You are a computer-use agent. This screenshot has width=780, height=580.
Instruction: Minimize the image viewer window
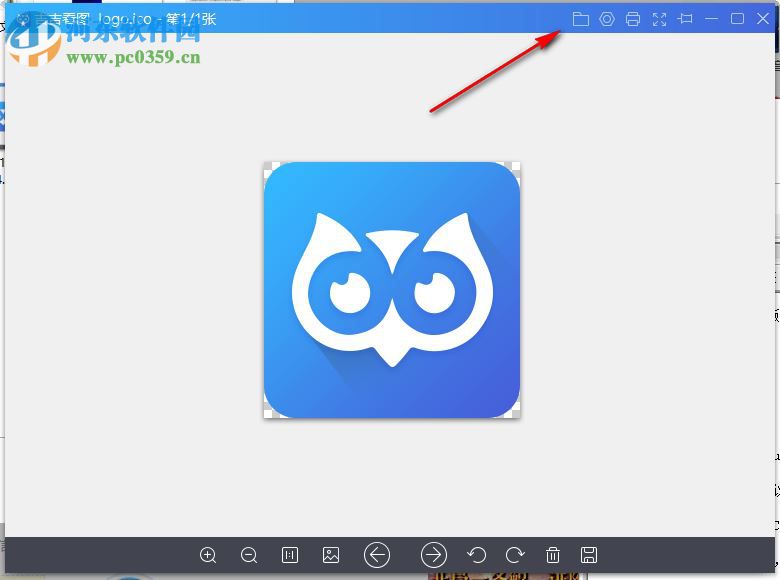[x=711, y=19]
